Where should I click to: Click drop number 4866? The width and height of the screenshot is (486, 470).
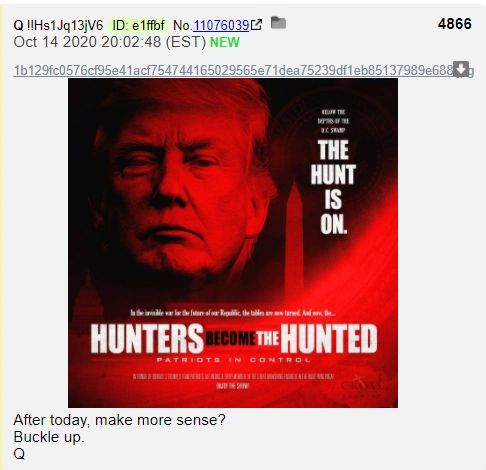[455, 24]
